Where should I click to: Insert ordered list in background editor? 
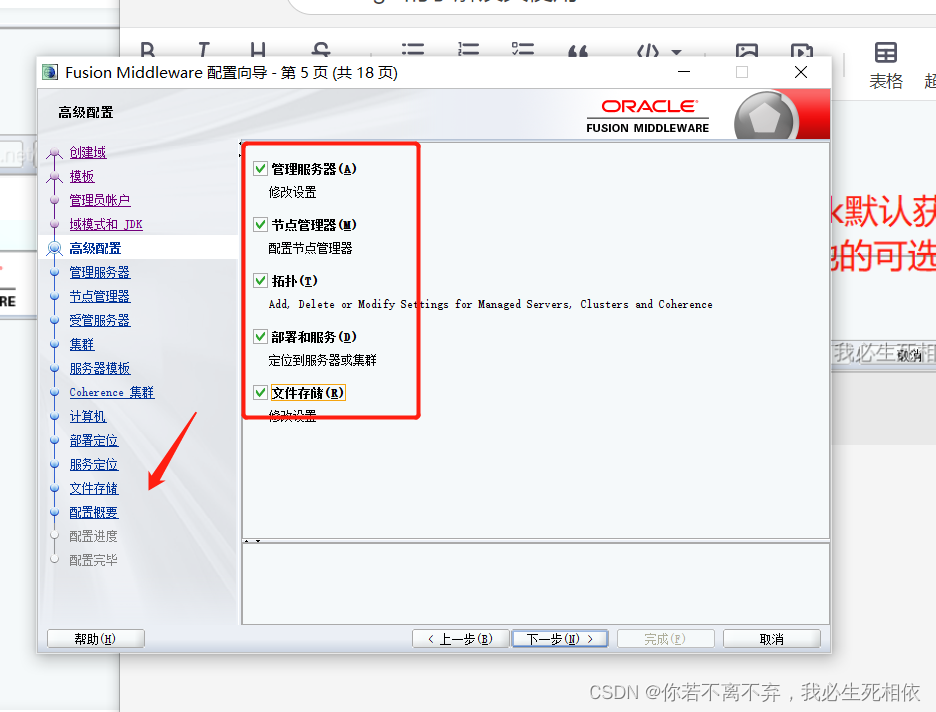(468, 50)
